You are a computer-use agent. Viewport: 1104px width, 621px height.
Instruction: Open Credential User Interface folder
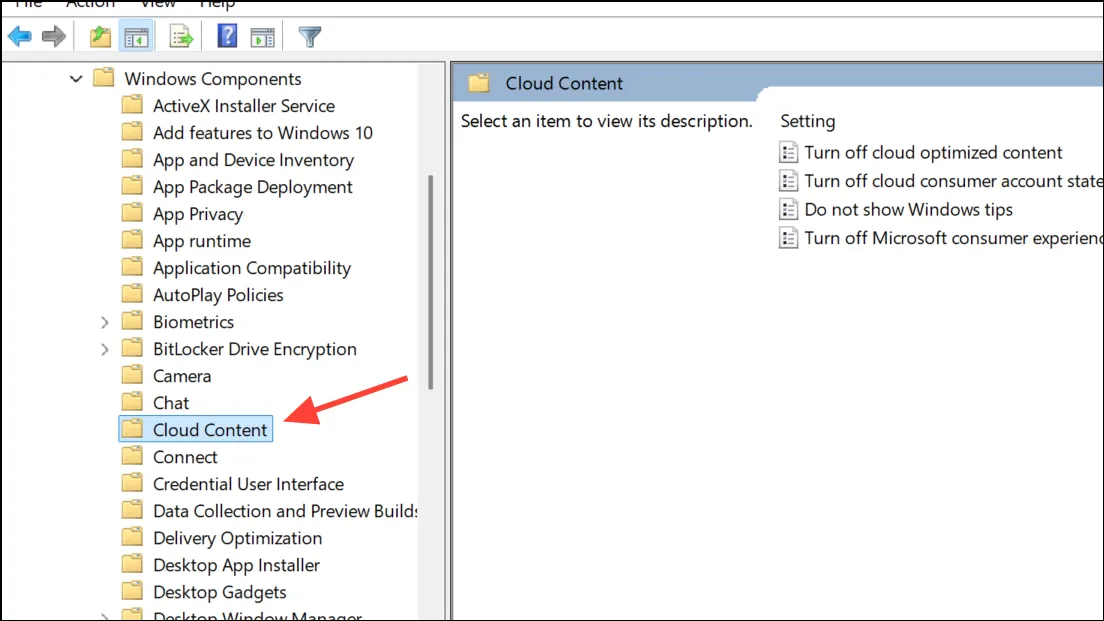249,484
